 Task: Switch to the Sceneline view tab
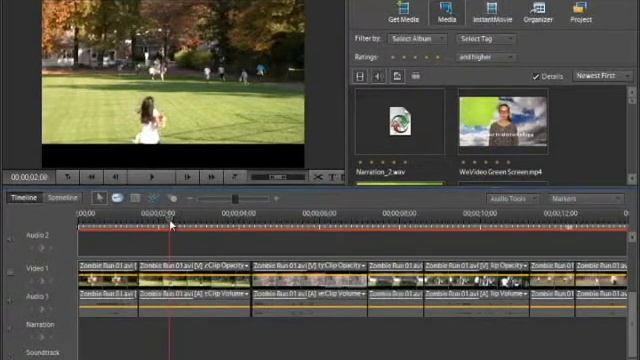pyautogui.click(x=62, y=198)
